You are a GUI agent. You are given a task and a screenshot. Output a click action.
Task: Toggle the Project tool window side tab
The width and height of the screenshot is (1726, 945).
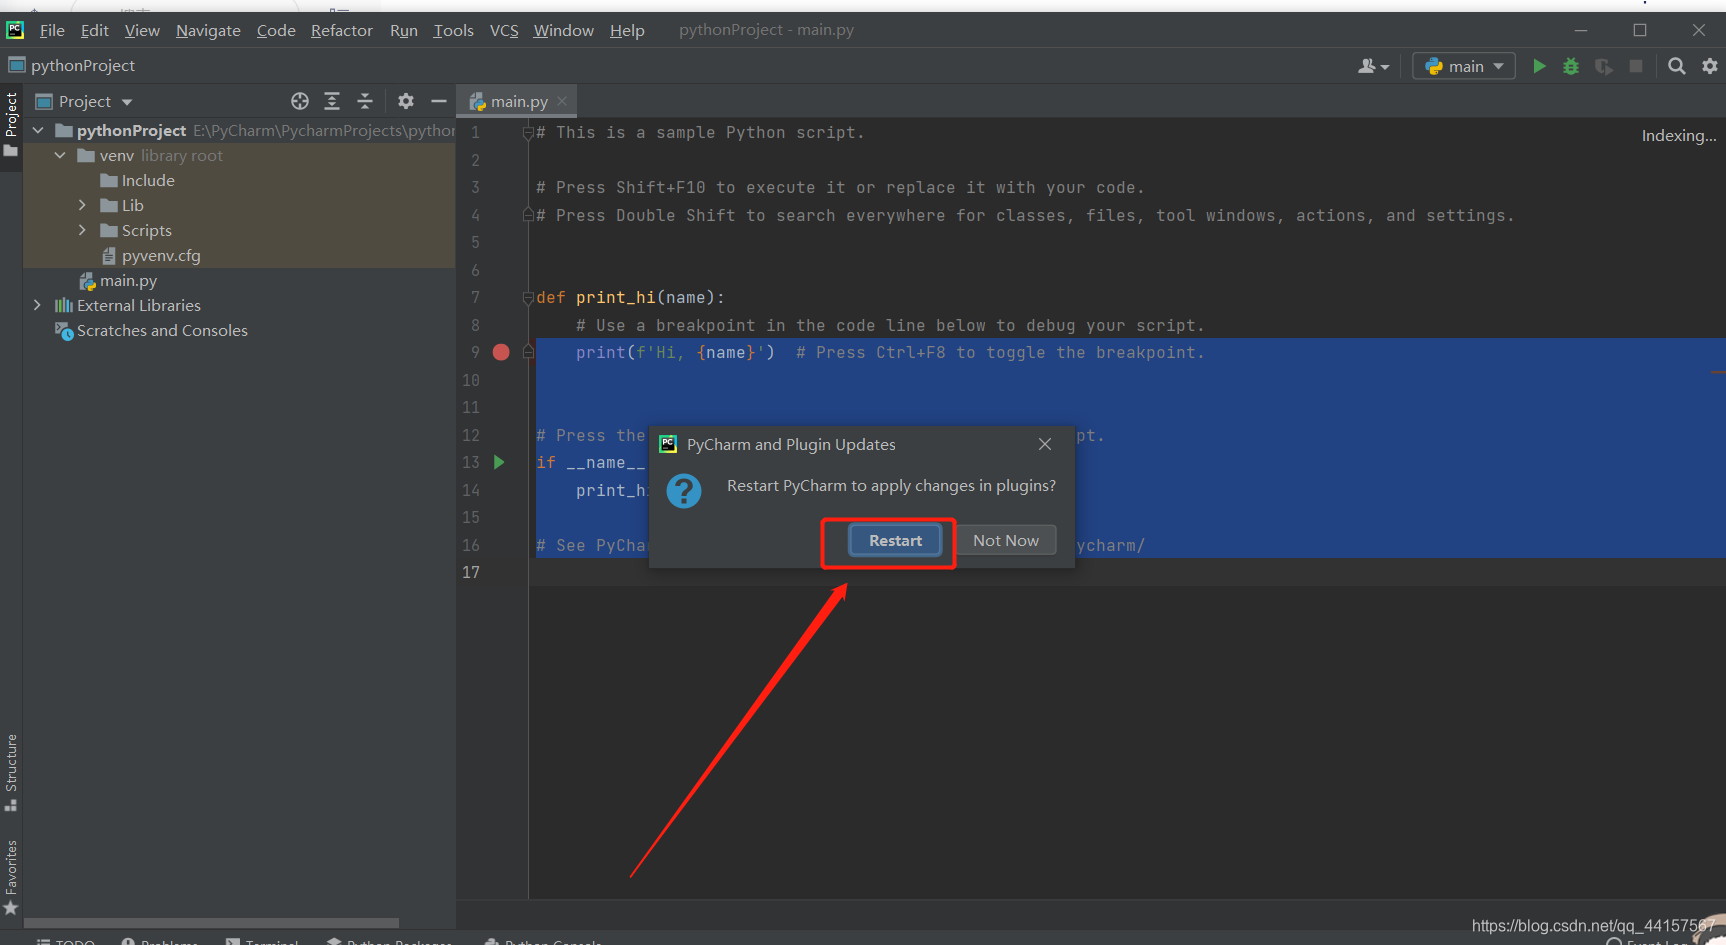pos(11,124)
